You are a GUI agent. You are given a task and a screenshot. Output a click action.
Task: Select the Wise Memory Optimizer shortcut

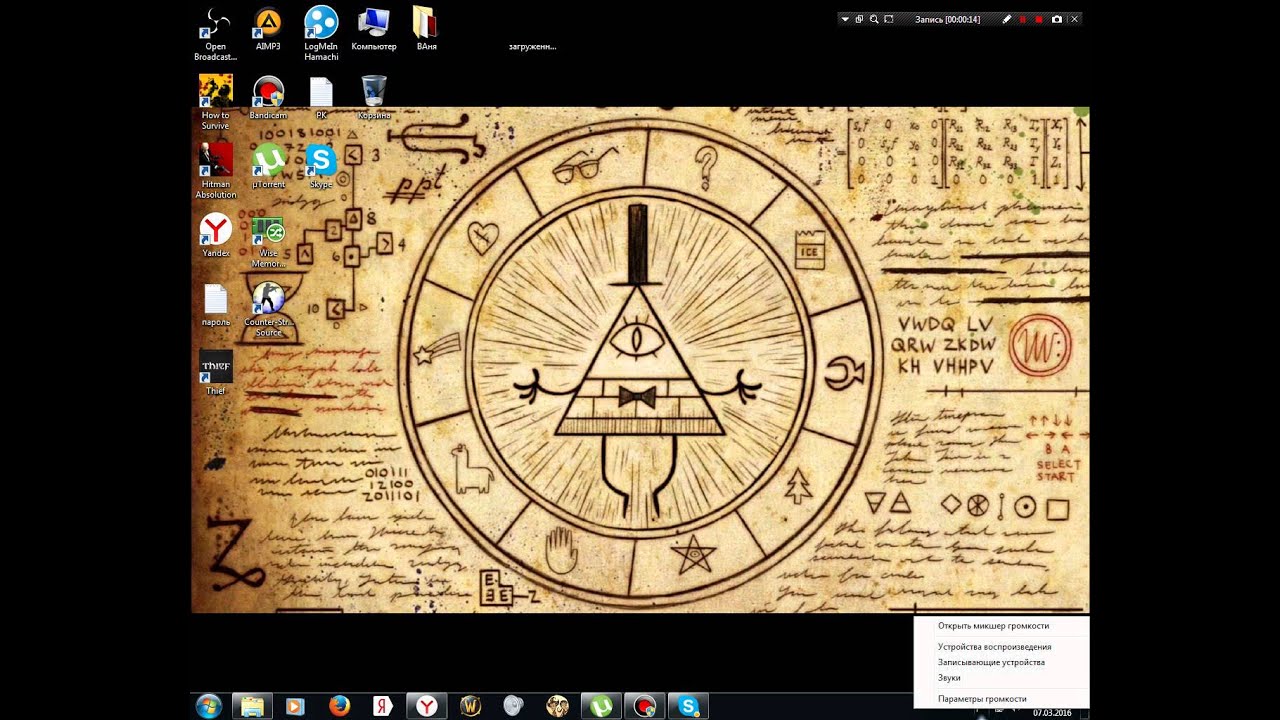tap(268, 241)
